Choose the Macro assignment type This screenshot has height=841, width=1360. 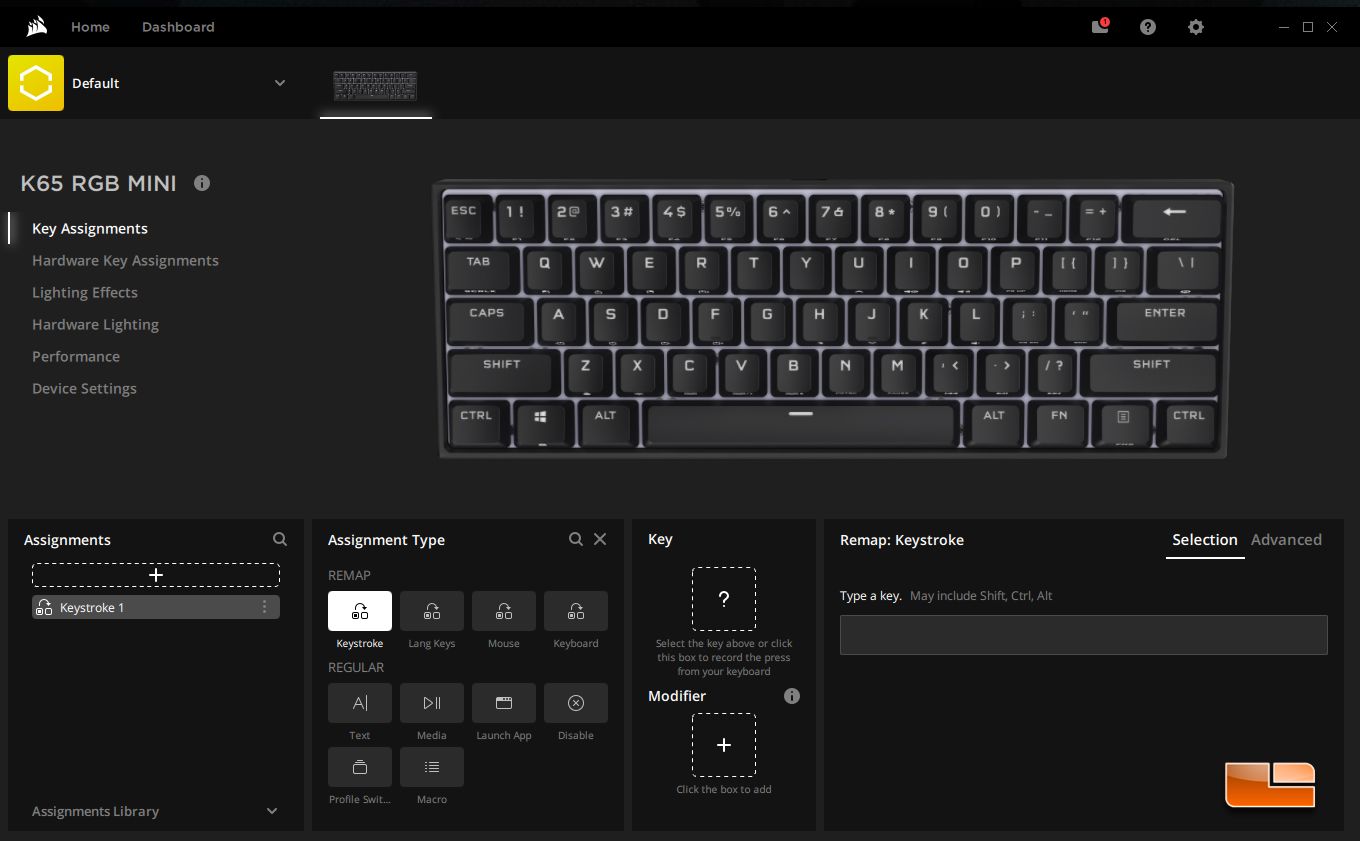click(x=432, y=767)
